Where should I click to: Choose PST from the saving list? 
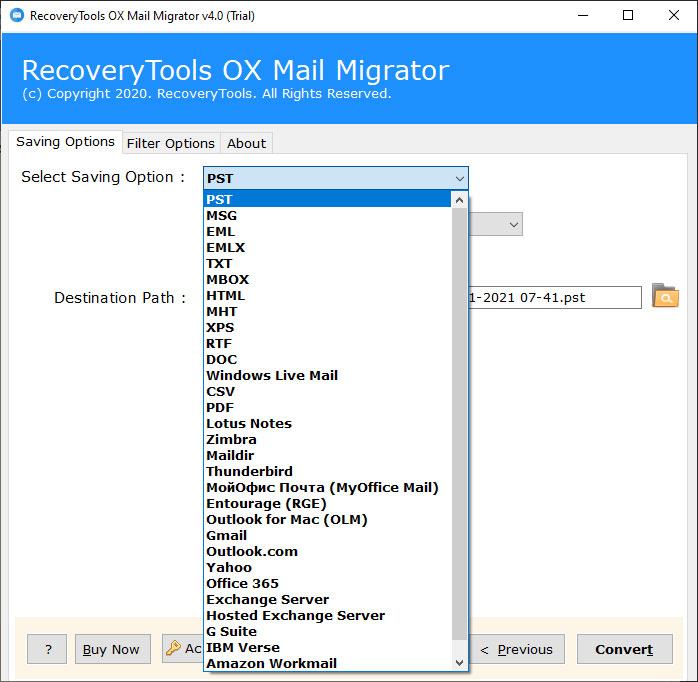[327, 199]
